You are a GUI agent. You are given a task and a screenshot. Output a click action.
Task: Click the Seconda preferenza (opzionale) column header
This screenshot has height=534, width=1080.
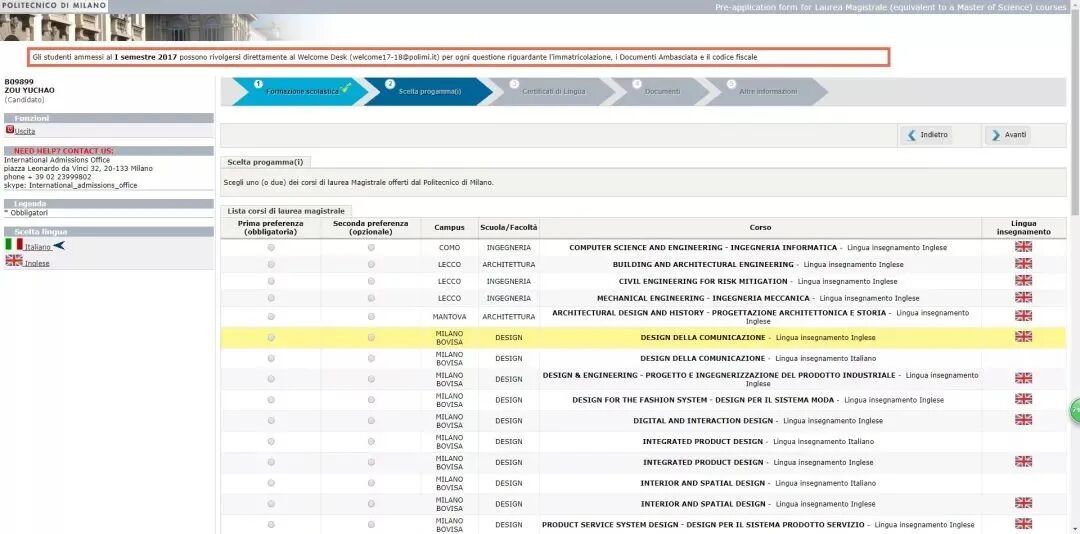[x=371, y=228]
